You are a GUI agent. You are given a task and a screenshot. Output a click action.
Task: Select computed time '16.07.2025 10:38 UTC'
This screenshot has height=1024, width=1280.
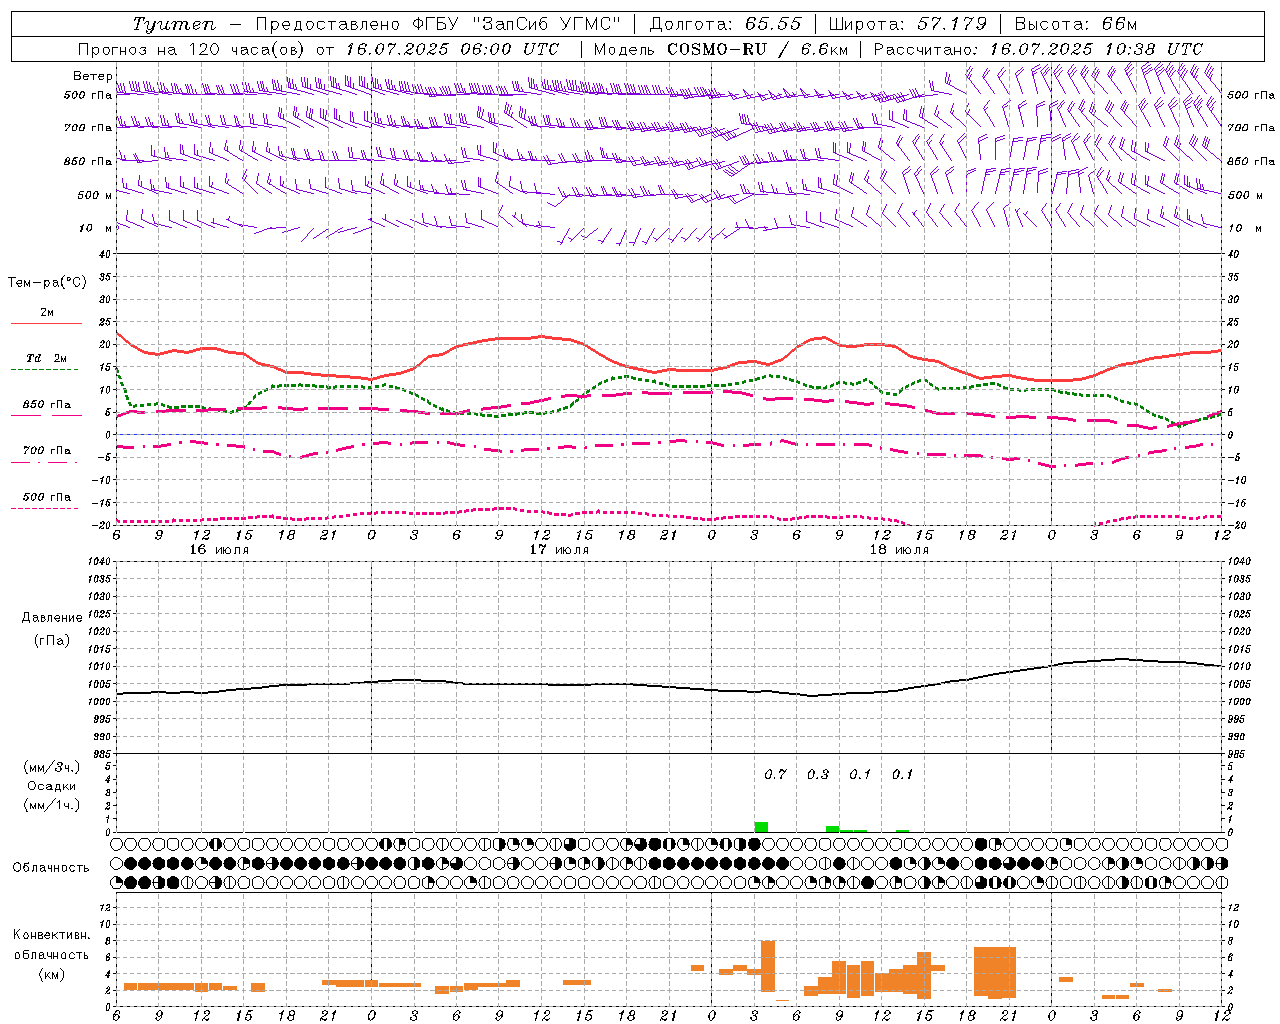click(x=1096, y=49)
